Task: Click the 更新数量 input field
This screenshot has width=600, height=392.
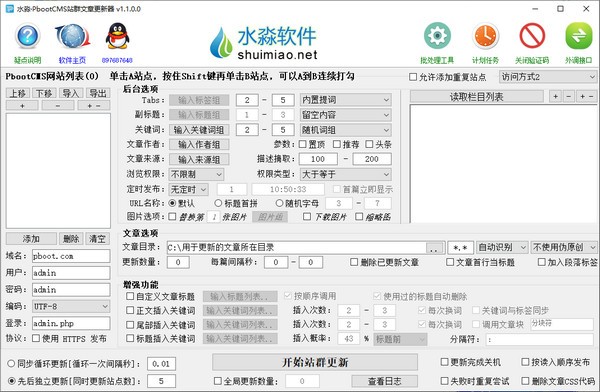Action: (178, 262)
